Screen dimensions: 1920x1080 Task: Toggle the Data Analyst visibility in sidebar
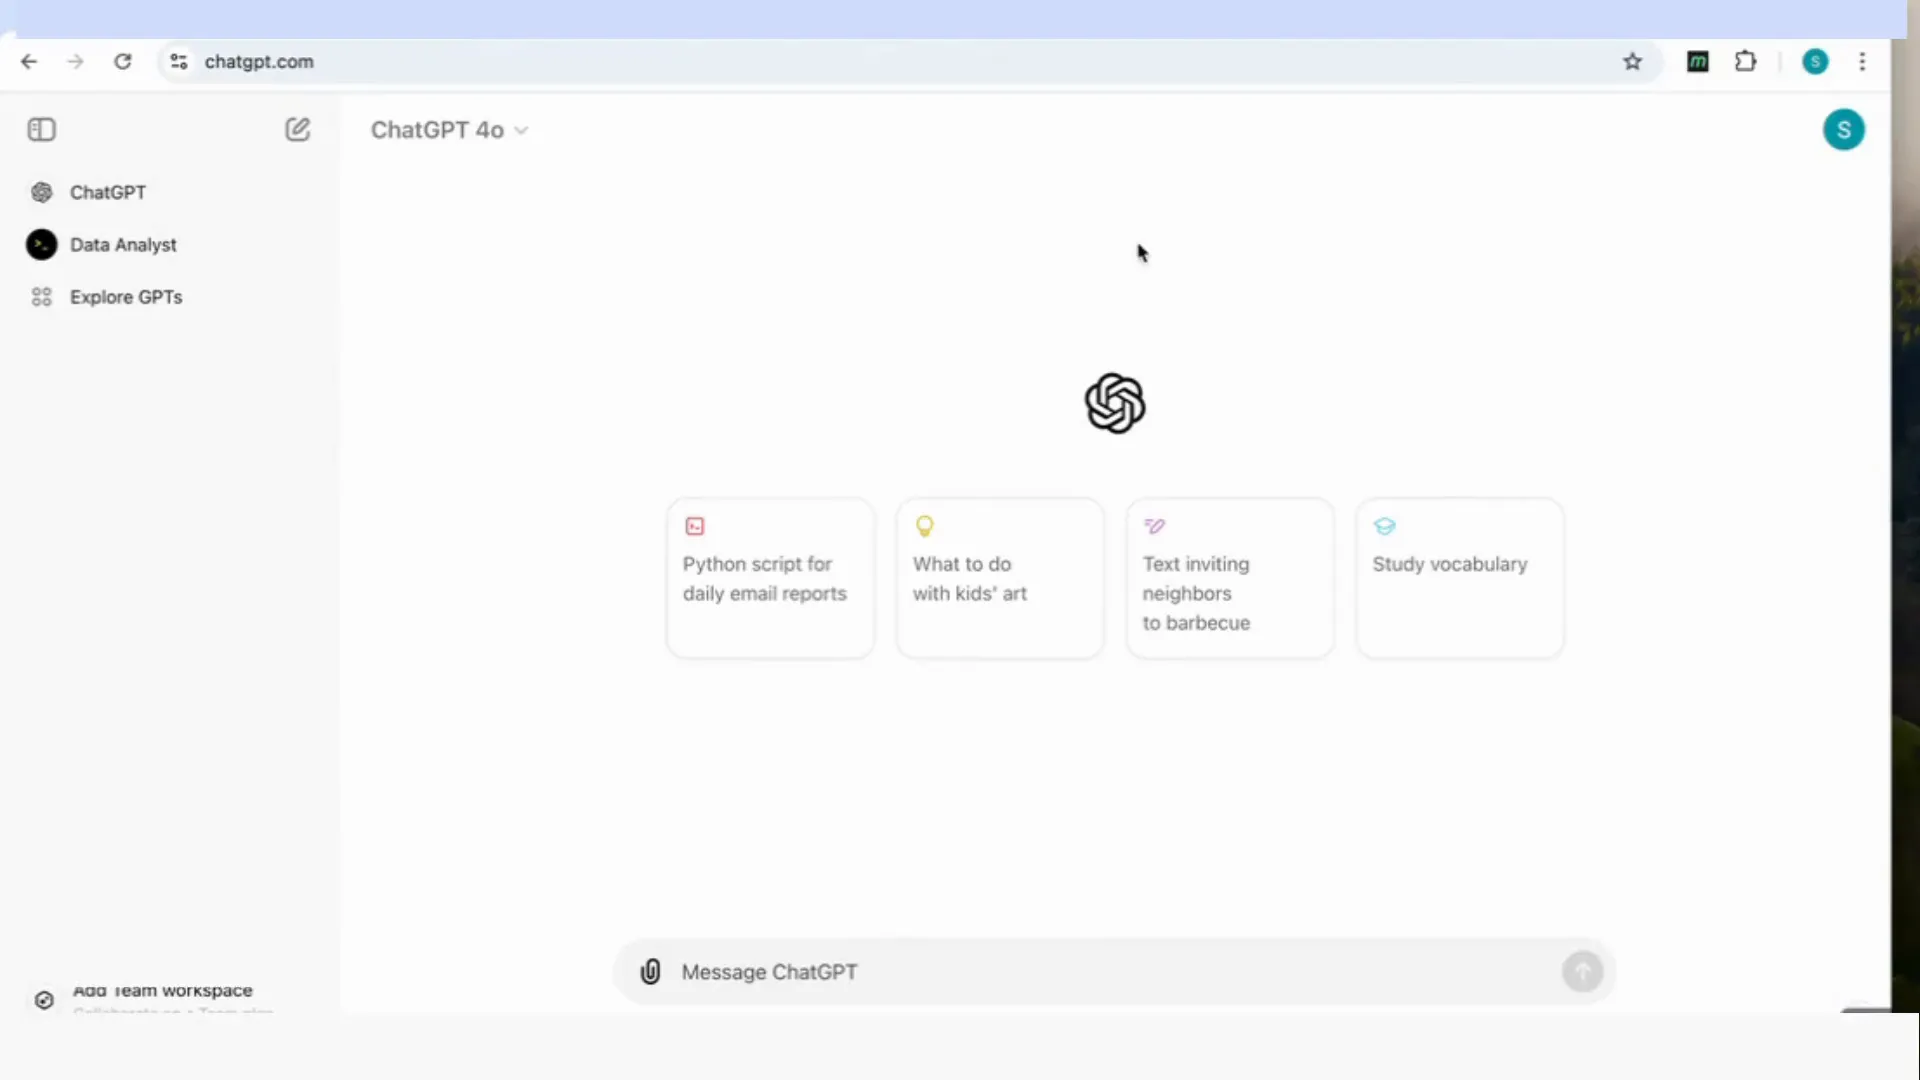tap(123, 244)
